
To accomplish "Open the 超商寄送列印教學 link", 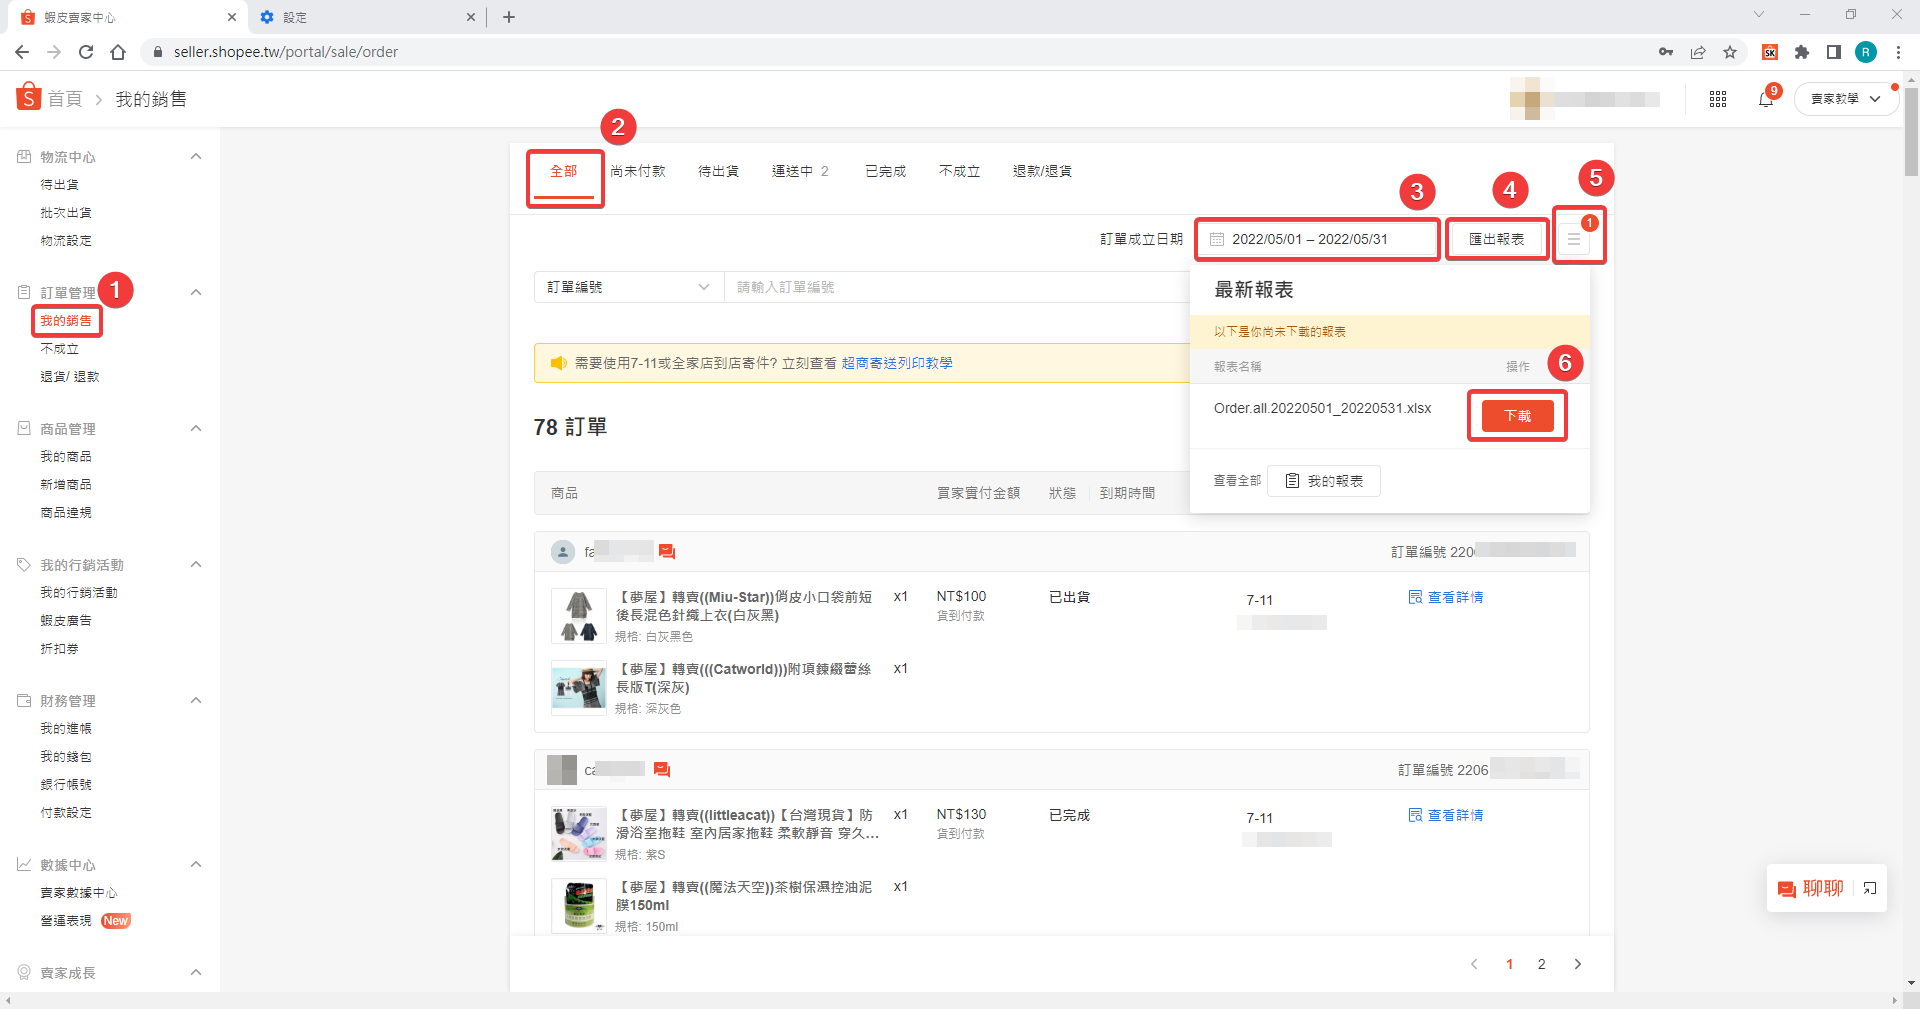I will tap(897, 363).
